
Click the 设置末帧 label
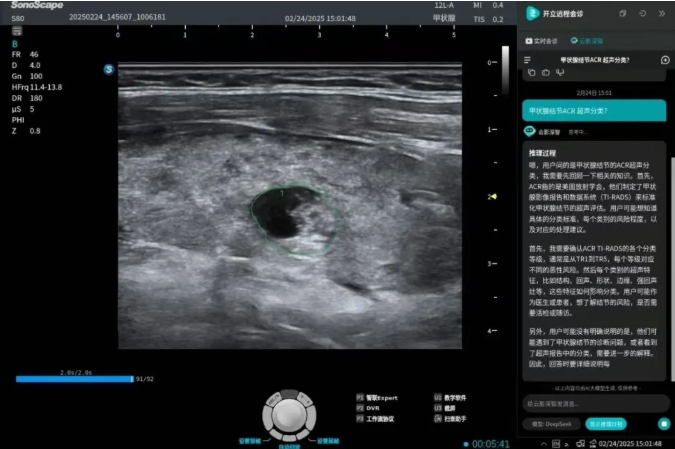coord(328,441)
